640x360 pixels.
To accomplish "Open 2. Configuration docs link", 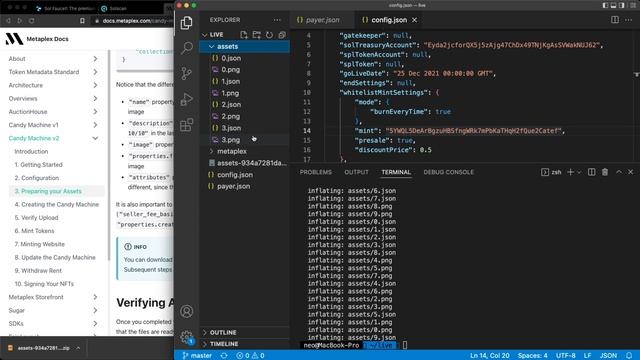I will (x=37, y=178).
